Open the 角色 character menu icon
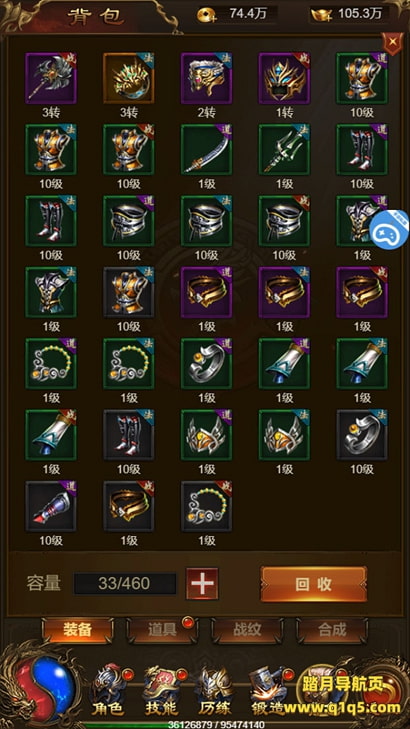 (x=110, y=690)
